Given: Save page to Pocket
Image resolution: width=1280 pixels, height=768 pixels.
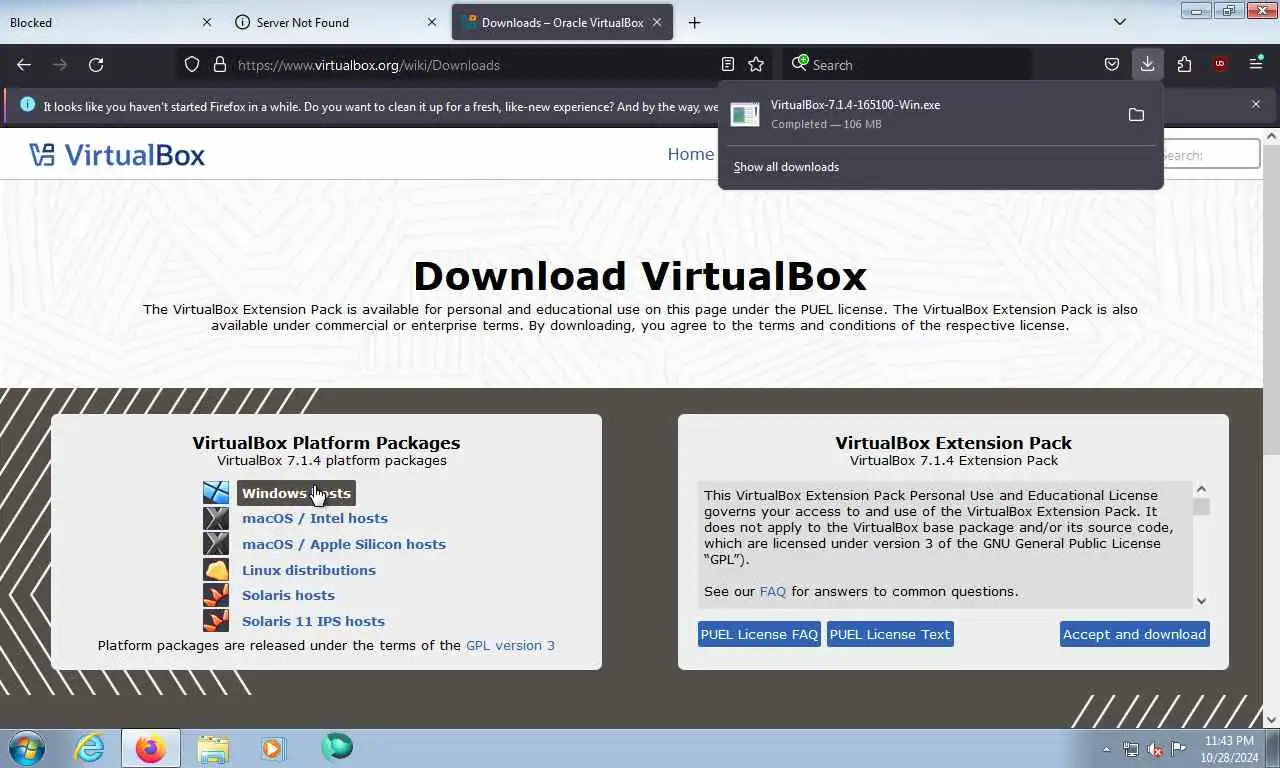Looking at the screenshot, I should pos(1112,64).
